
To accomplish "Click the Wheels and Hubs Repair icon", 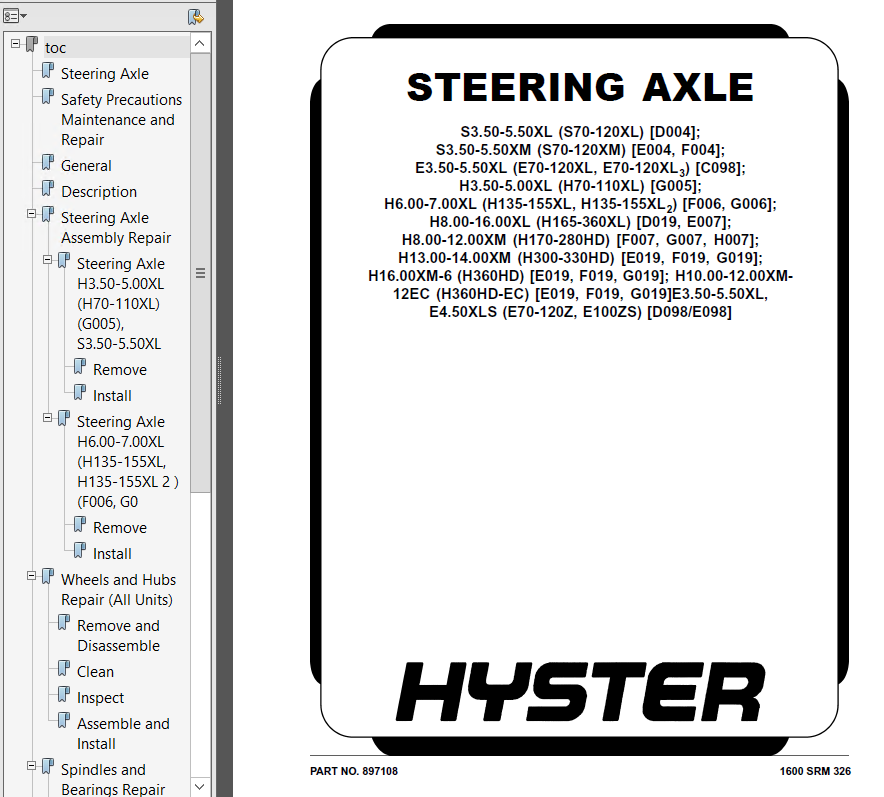I will click(x=48, y=577).
